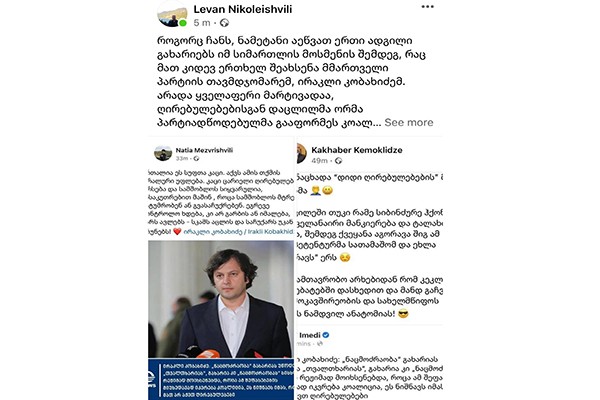Open the photo of the man in a suit
The image size is (600, 400).
coord(221,299)
